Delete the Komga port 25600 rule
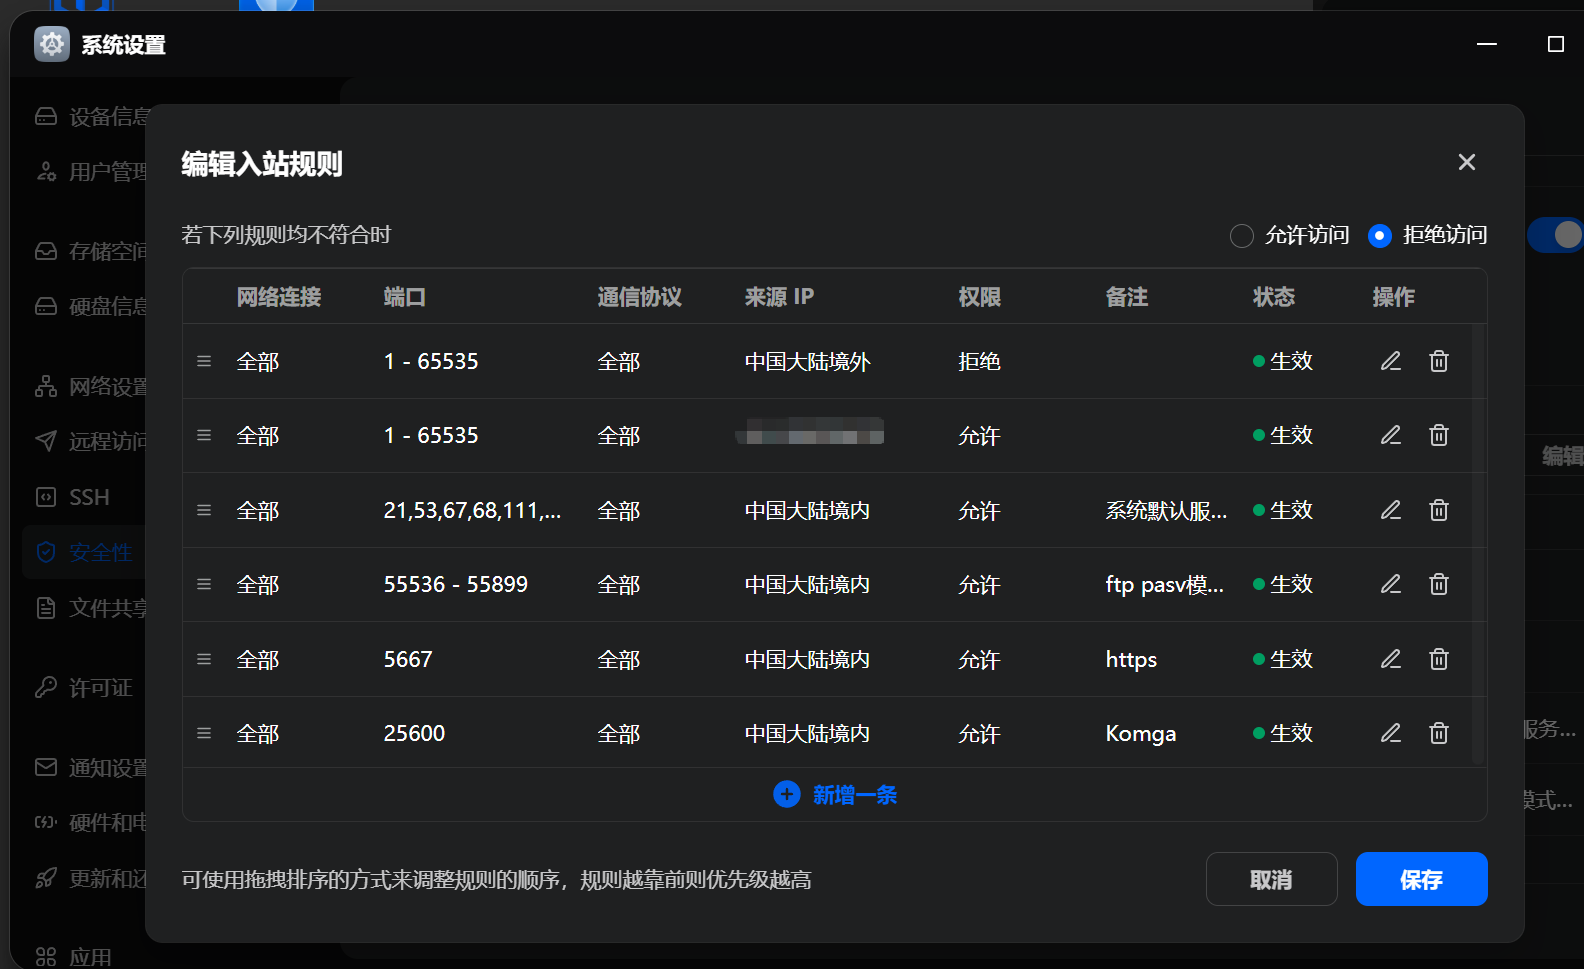 tap(1439, 733)
